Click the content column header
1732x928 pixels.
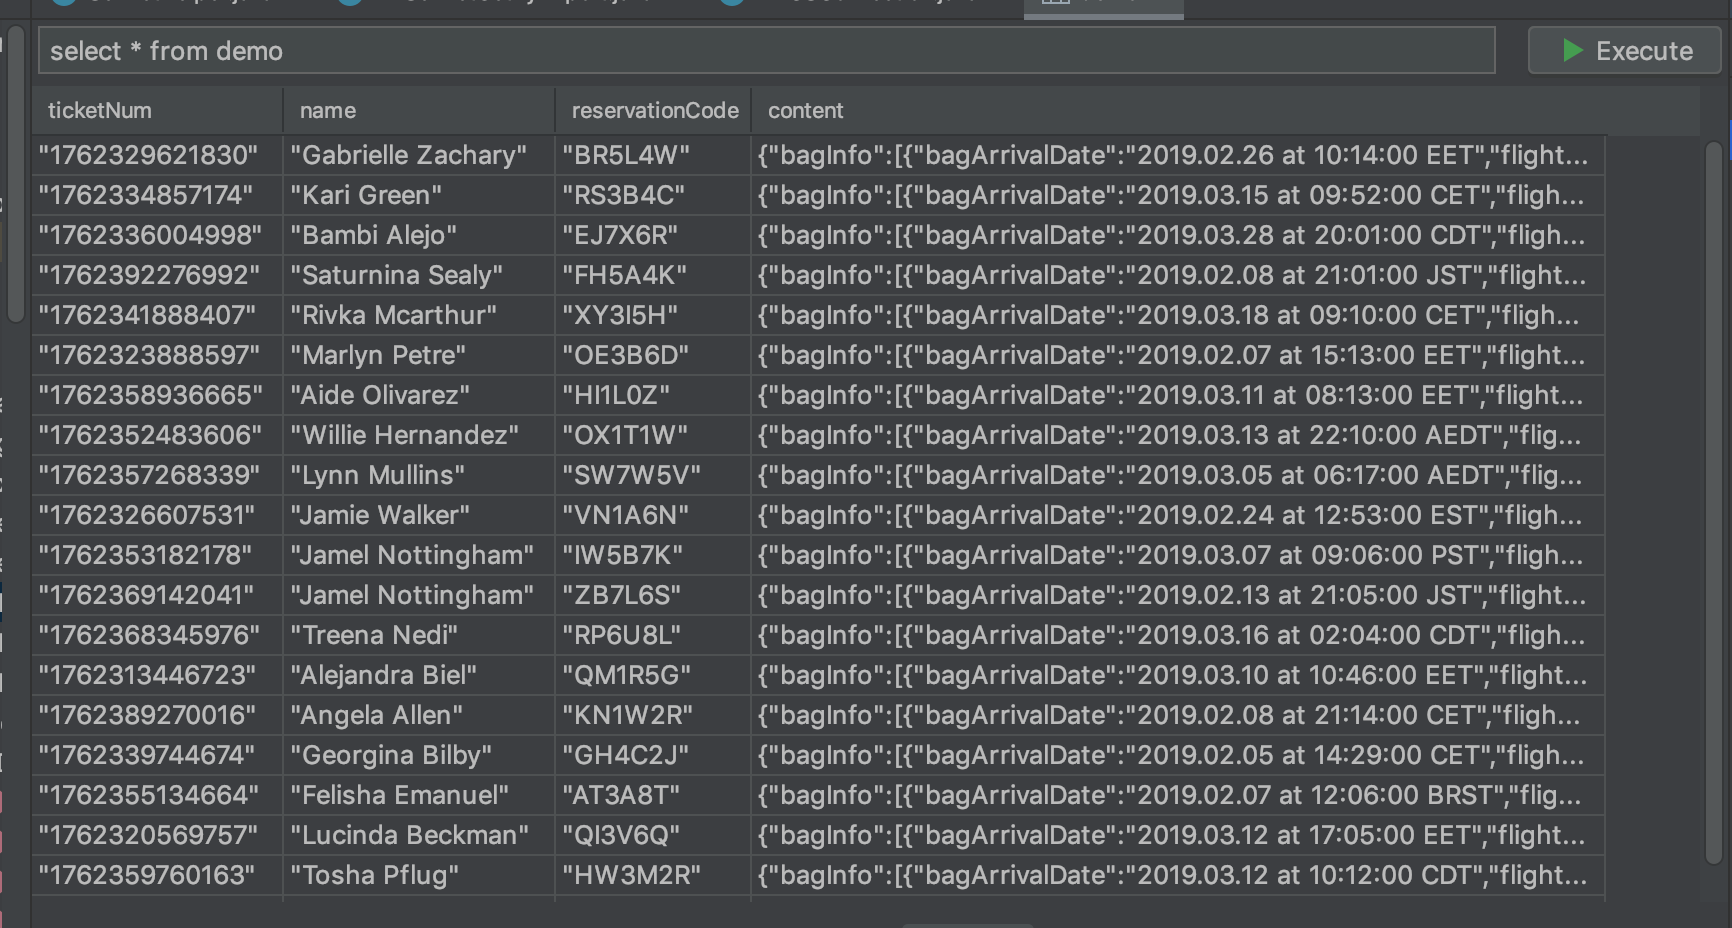[806, 111]
